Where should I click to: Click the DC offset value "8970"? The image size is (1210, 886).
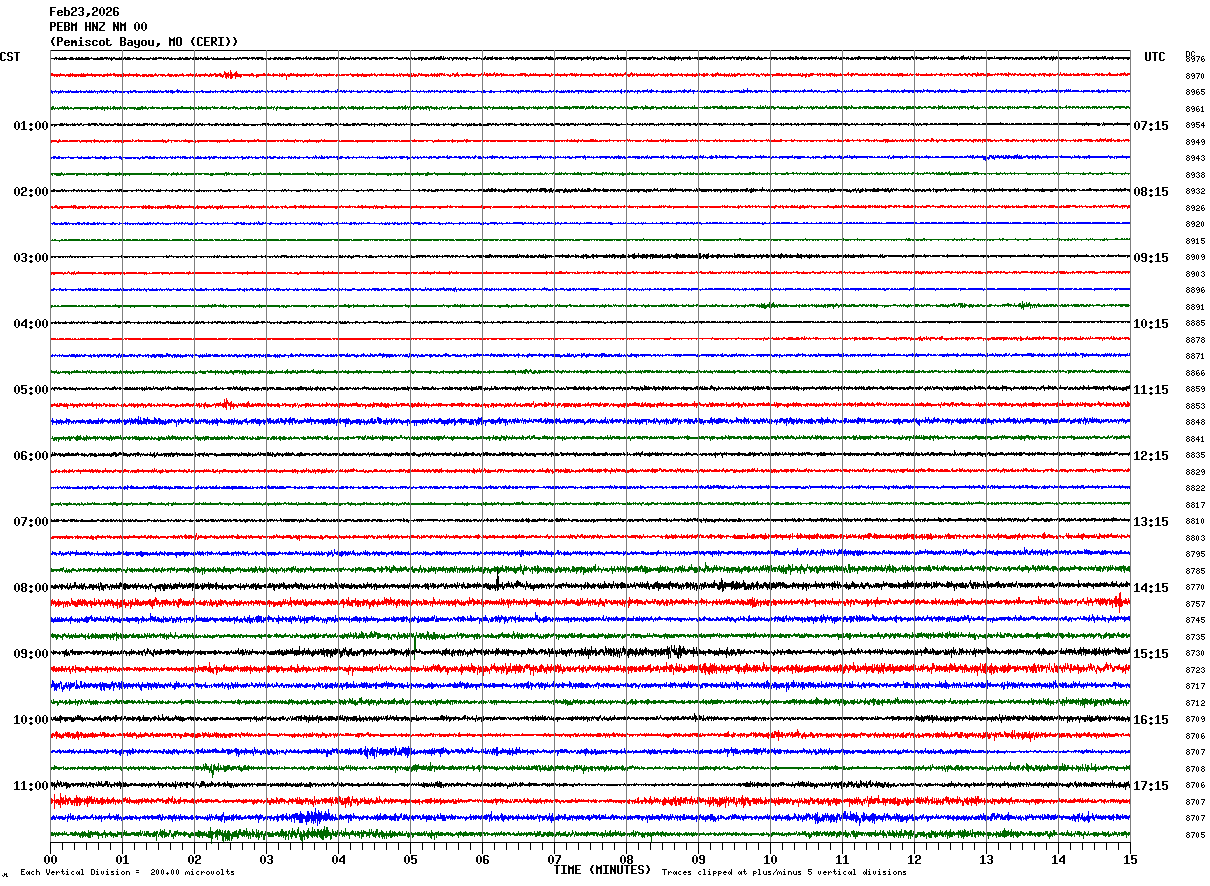point(1195,76)
